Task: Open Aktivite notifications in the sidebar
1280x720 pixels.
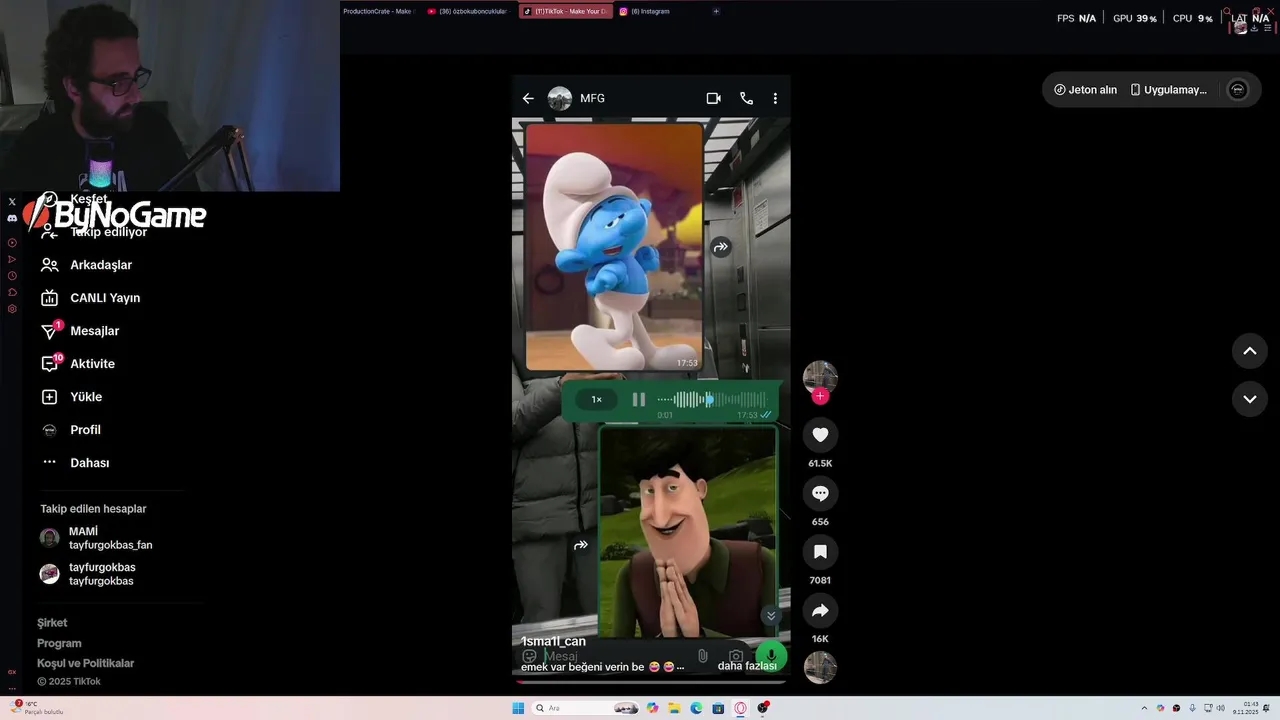Action: [x=92, y=364]
